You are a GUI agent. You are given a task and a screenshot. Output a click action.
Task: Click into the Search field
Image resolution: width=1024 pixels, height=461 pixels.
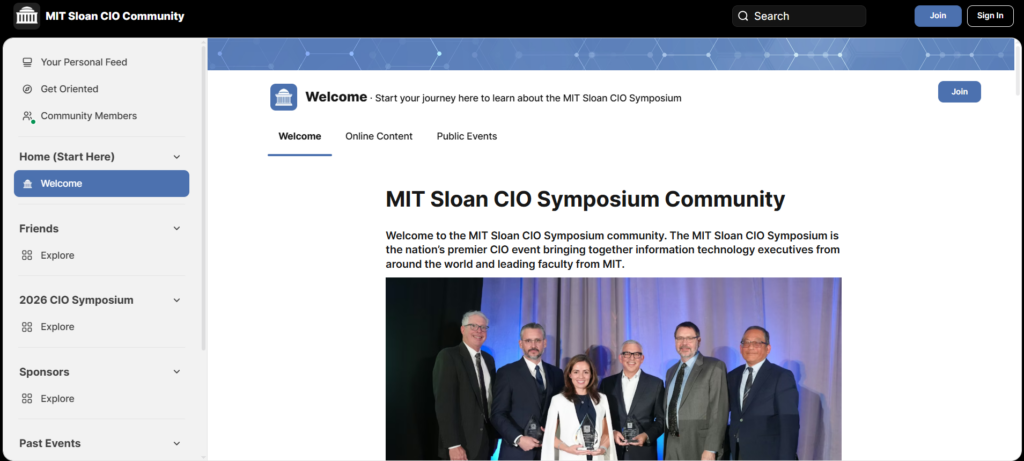[x=799, y=16]
